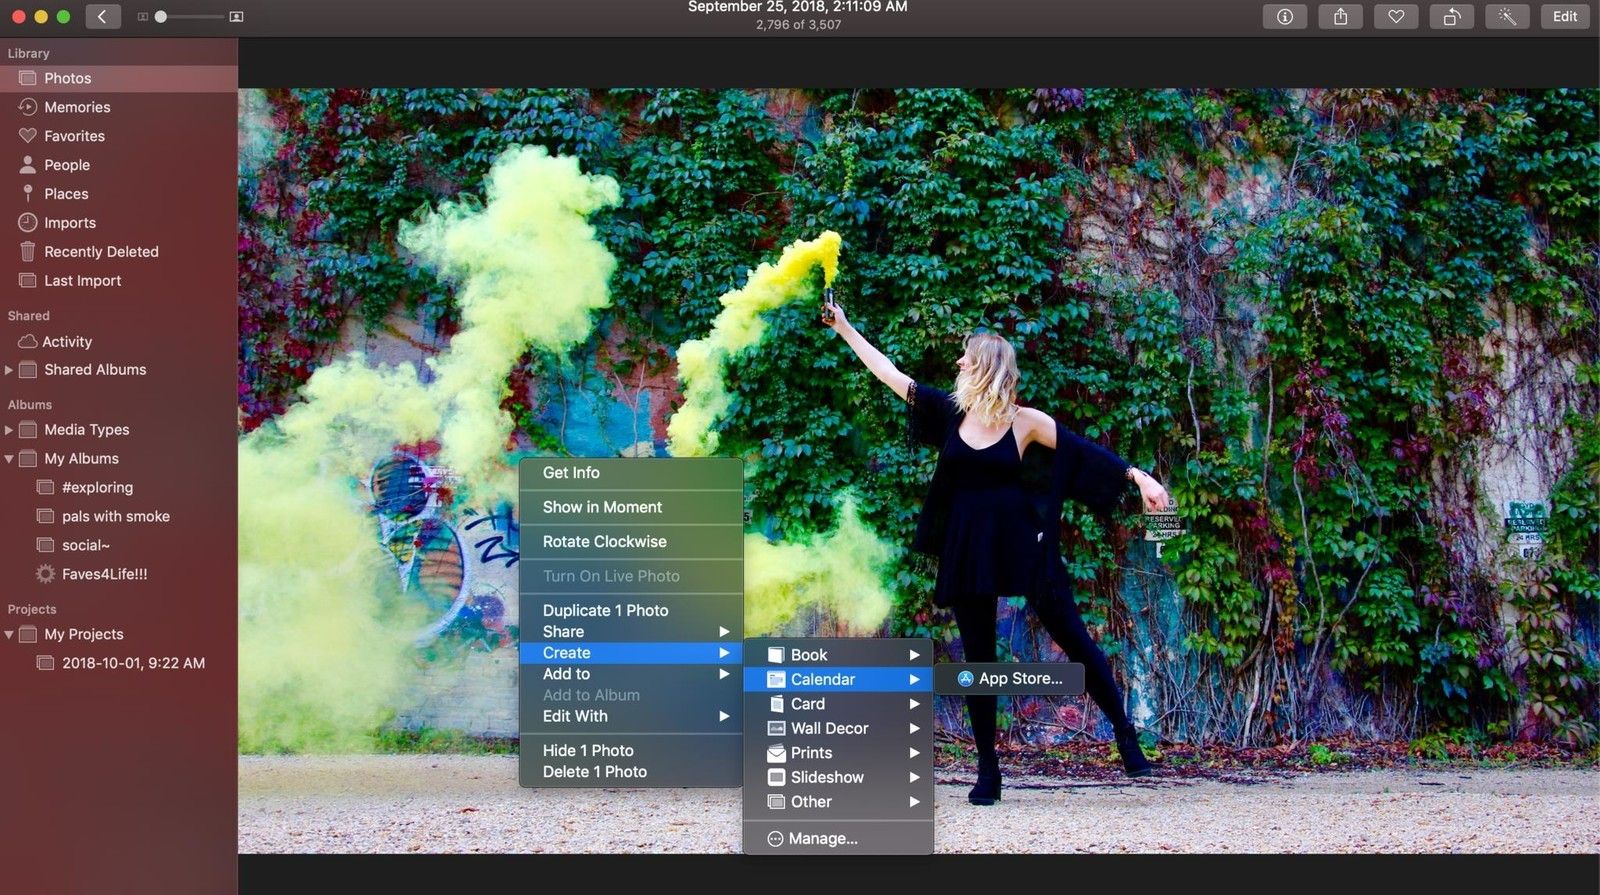Screen dimensions: 1600x895
Task: Collapse the My Albums folder
Action: pos(9,459)
